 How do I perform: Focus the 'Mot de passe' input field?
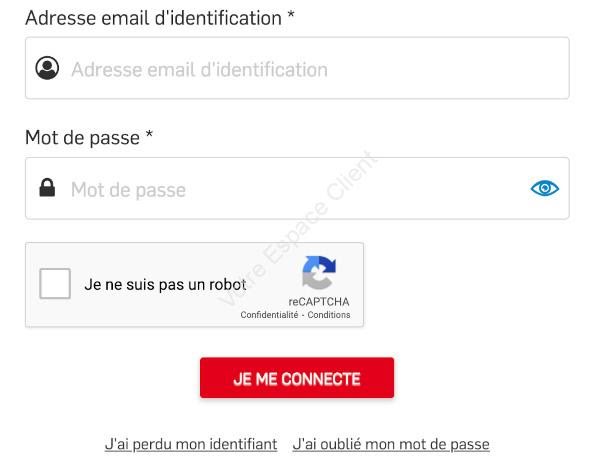click(x=297, y=188)
